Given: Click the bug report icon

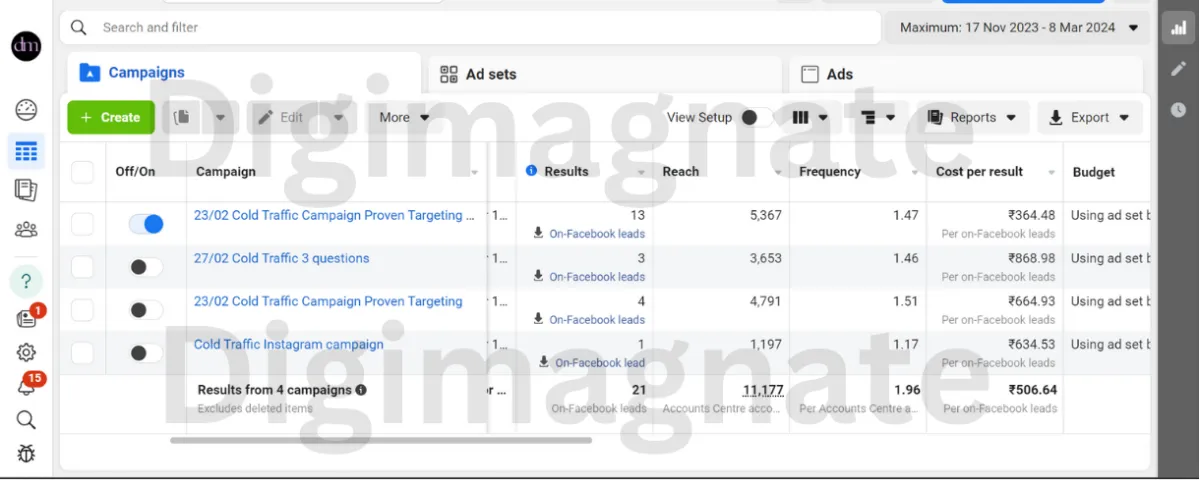Looking at the screenshot, I should click(x=26, y=454).
